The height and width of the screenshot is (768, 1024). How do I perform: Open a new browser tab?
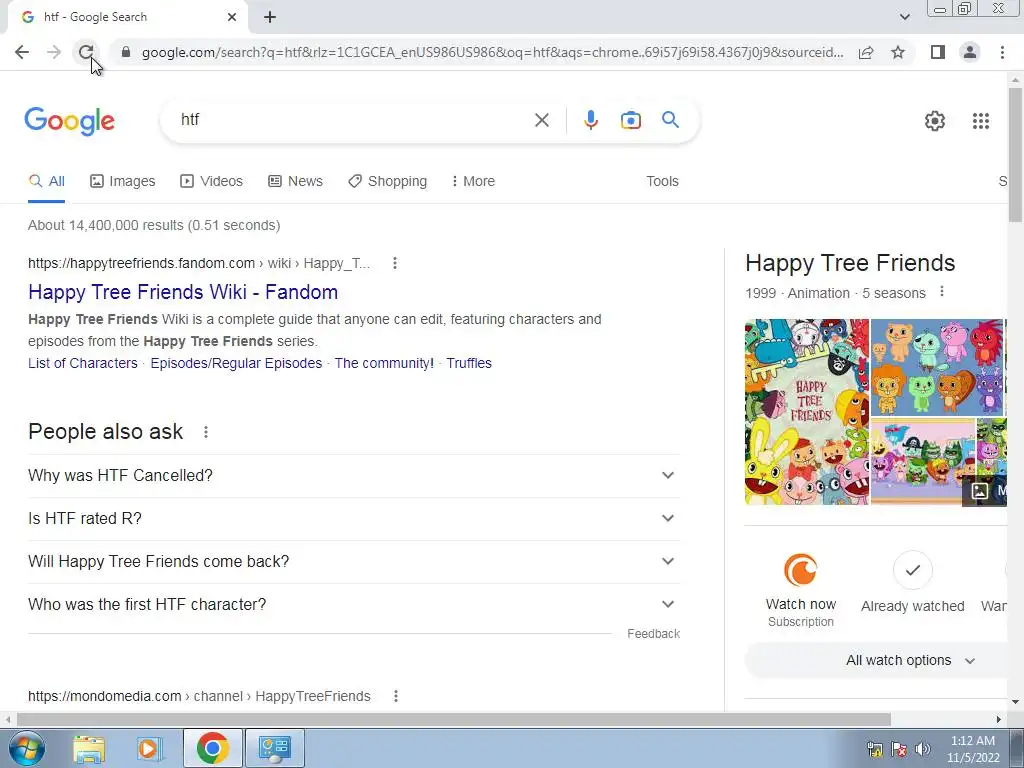(270, 17)
